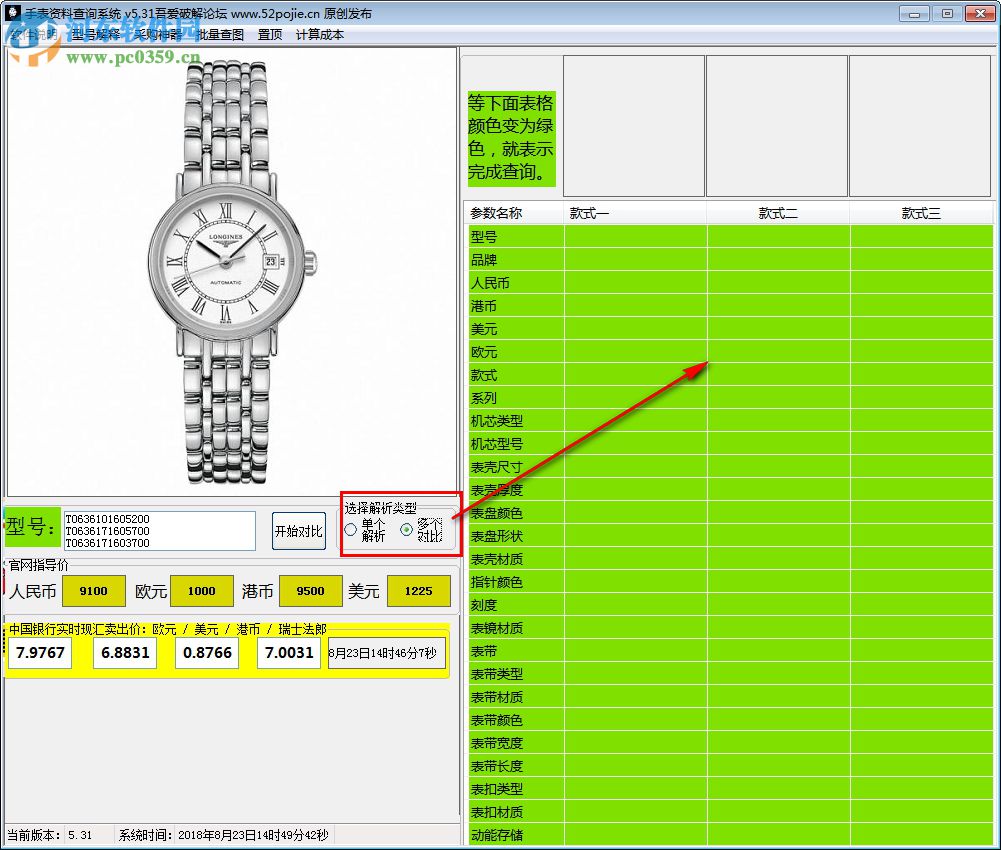Select the 表镜材质 row

click(731, 628)
